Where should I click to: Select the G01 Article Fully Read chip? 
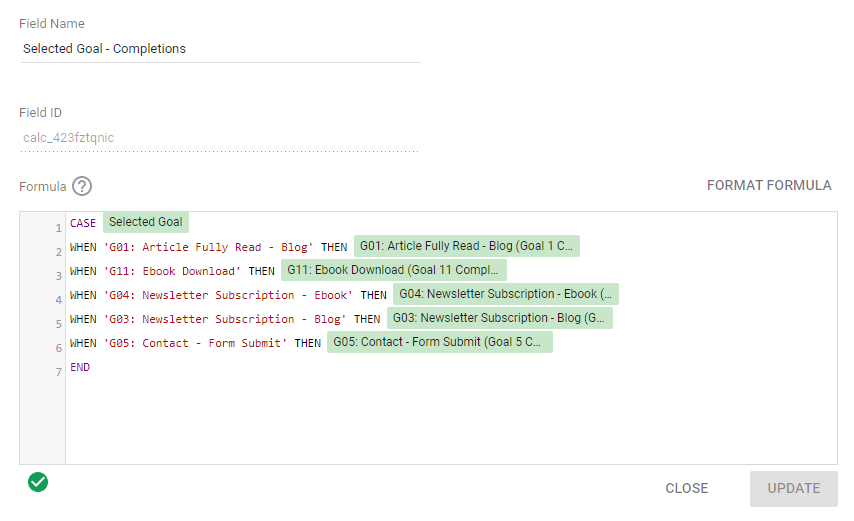(x=467, y=246)
